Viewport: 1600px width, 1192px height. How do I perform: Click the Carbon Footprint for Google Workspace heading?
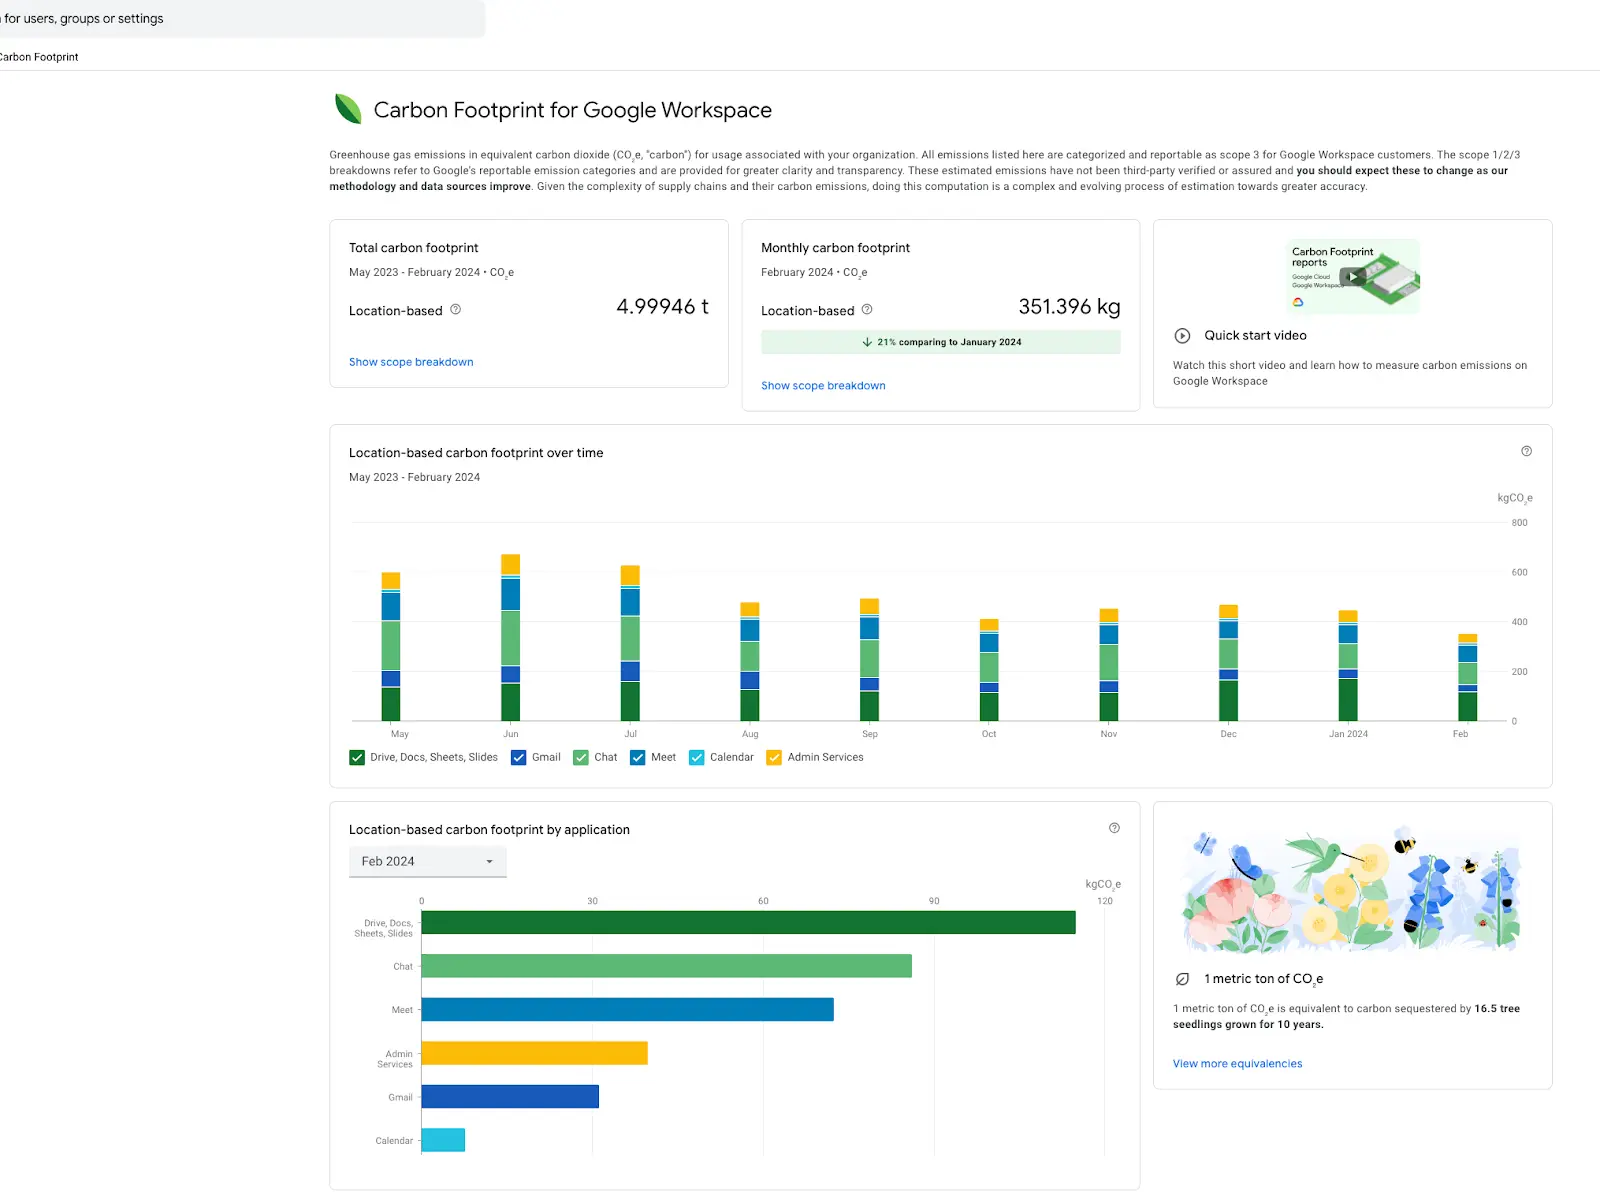coord(573,110)
